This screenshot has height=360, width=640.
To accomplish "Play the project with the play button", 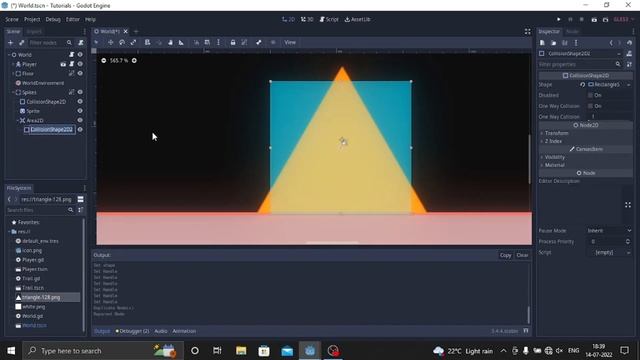I will pyautogui.click(x=558, y=19).
